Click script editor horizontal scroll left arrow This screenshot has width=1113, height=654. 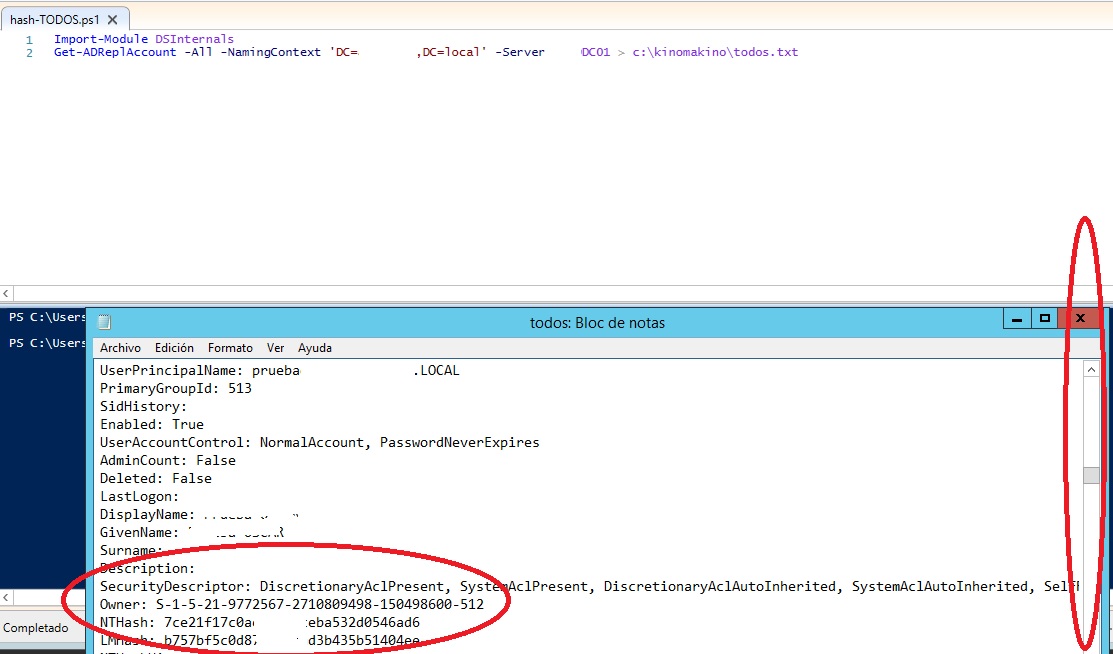6,294
